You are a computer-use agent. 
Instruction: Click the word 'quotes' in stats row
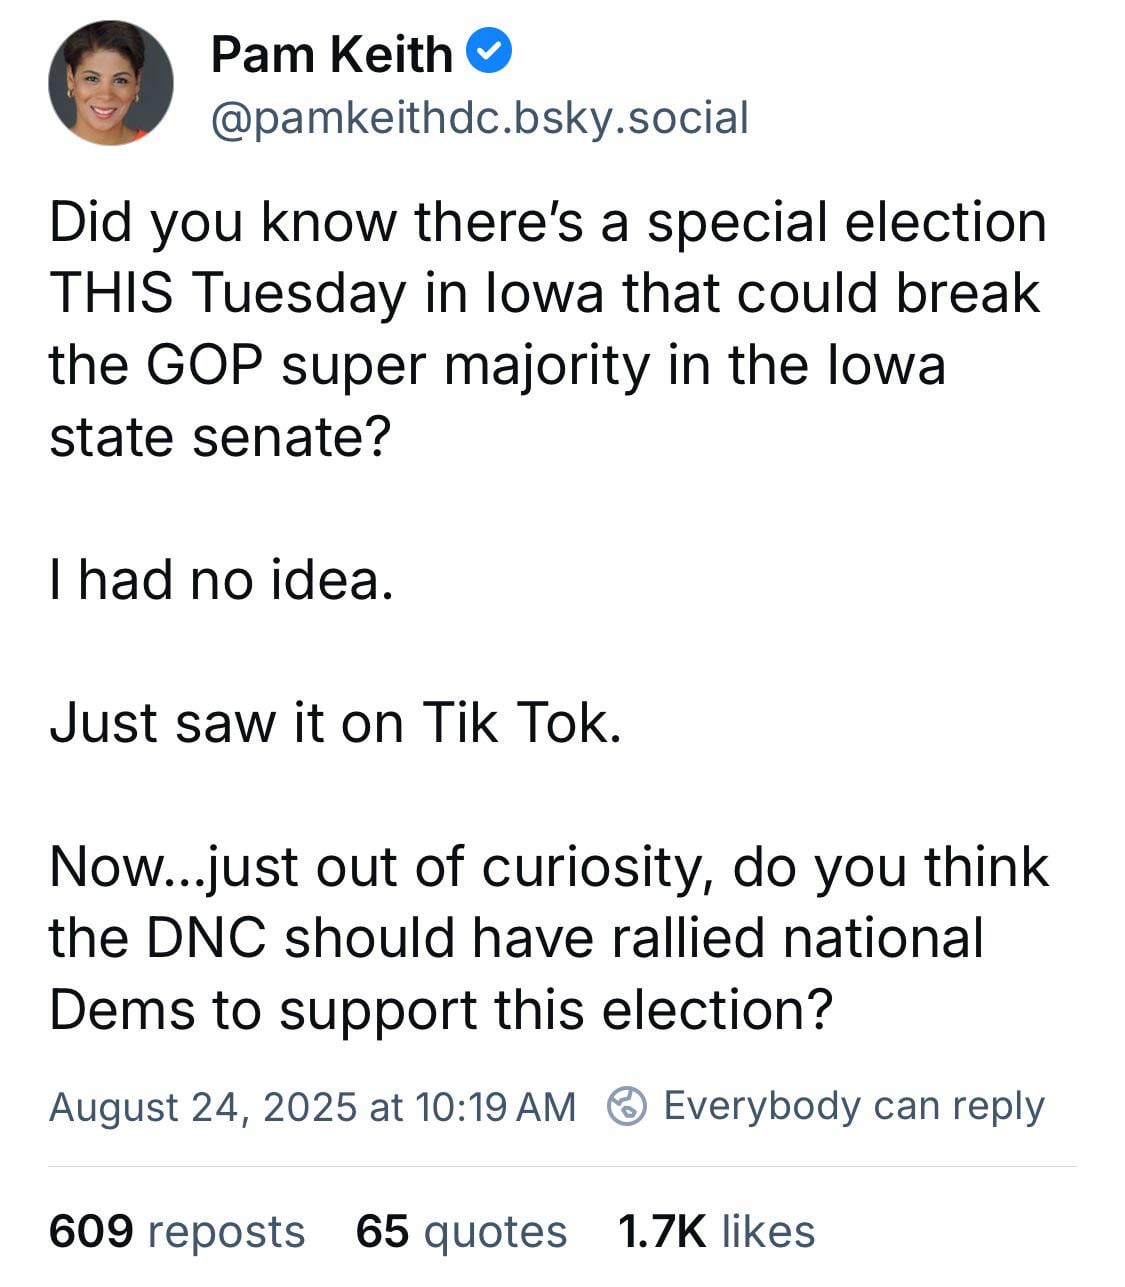(495, 1232)
